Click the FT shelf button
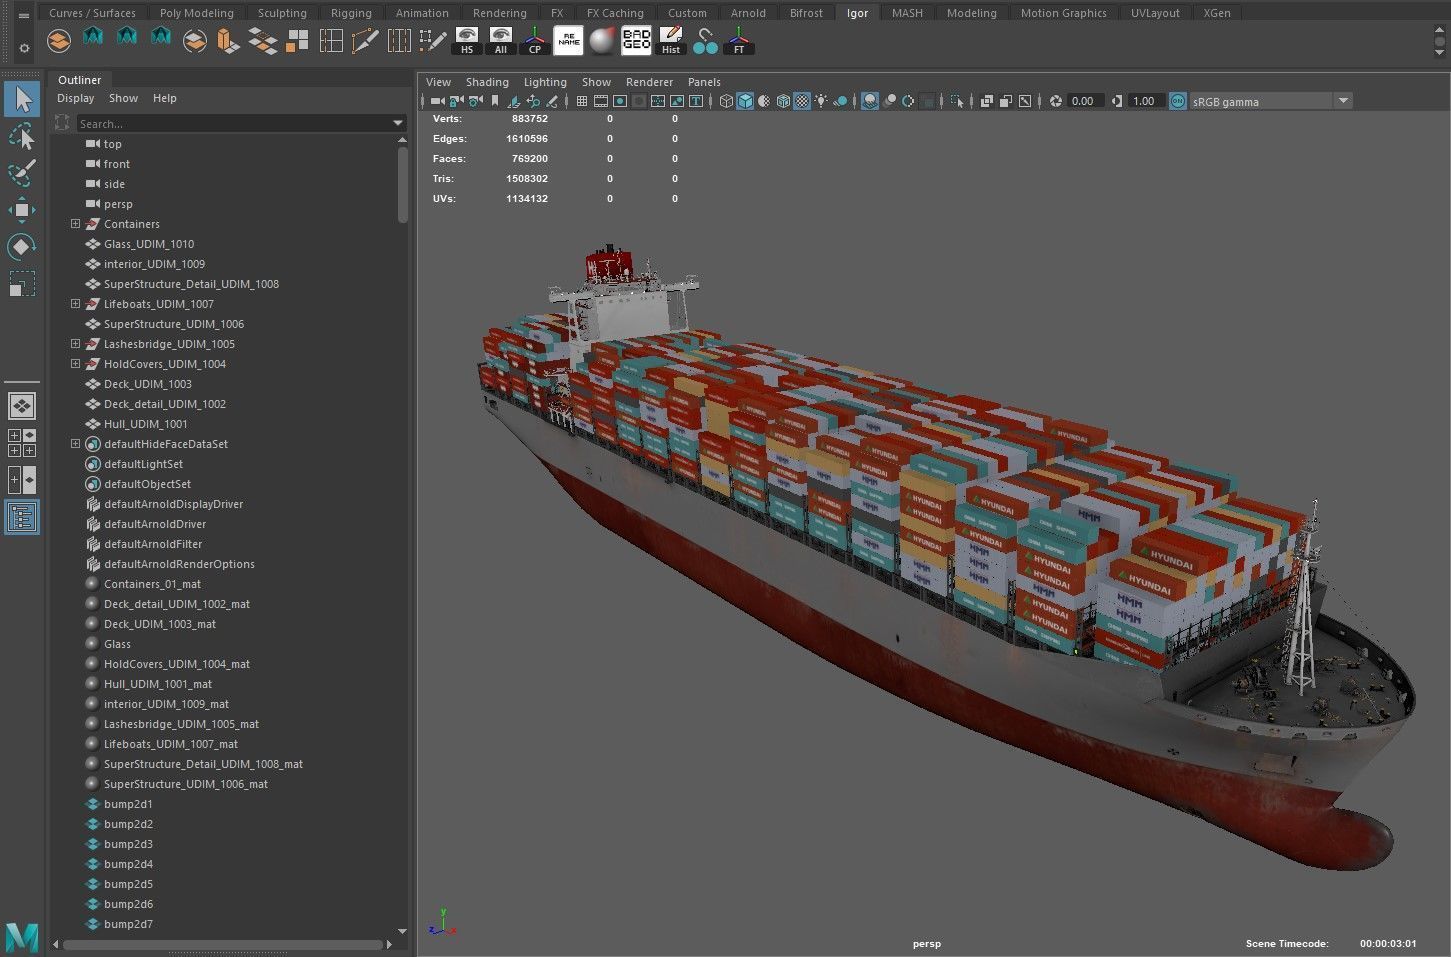The width and height of the screenshot is (1451, 957). click(739, 41)
